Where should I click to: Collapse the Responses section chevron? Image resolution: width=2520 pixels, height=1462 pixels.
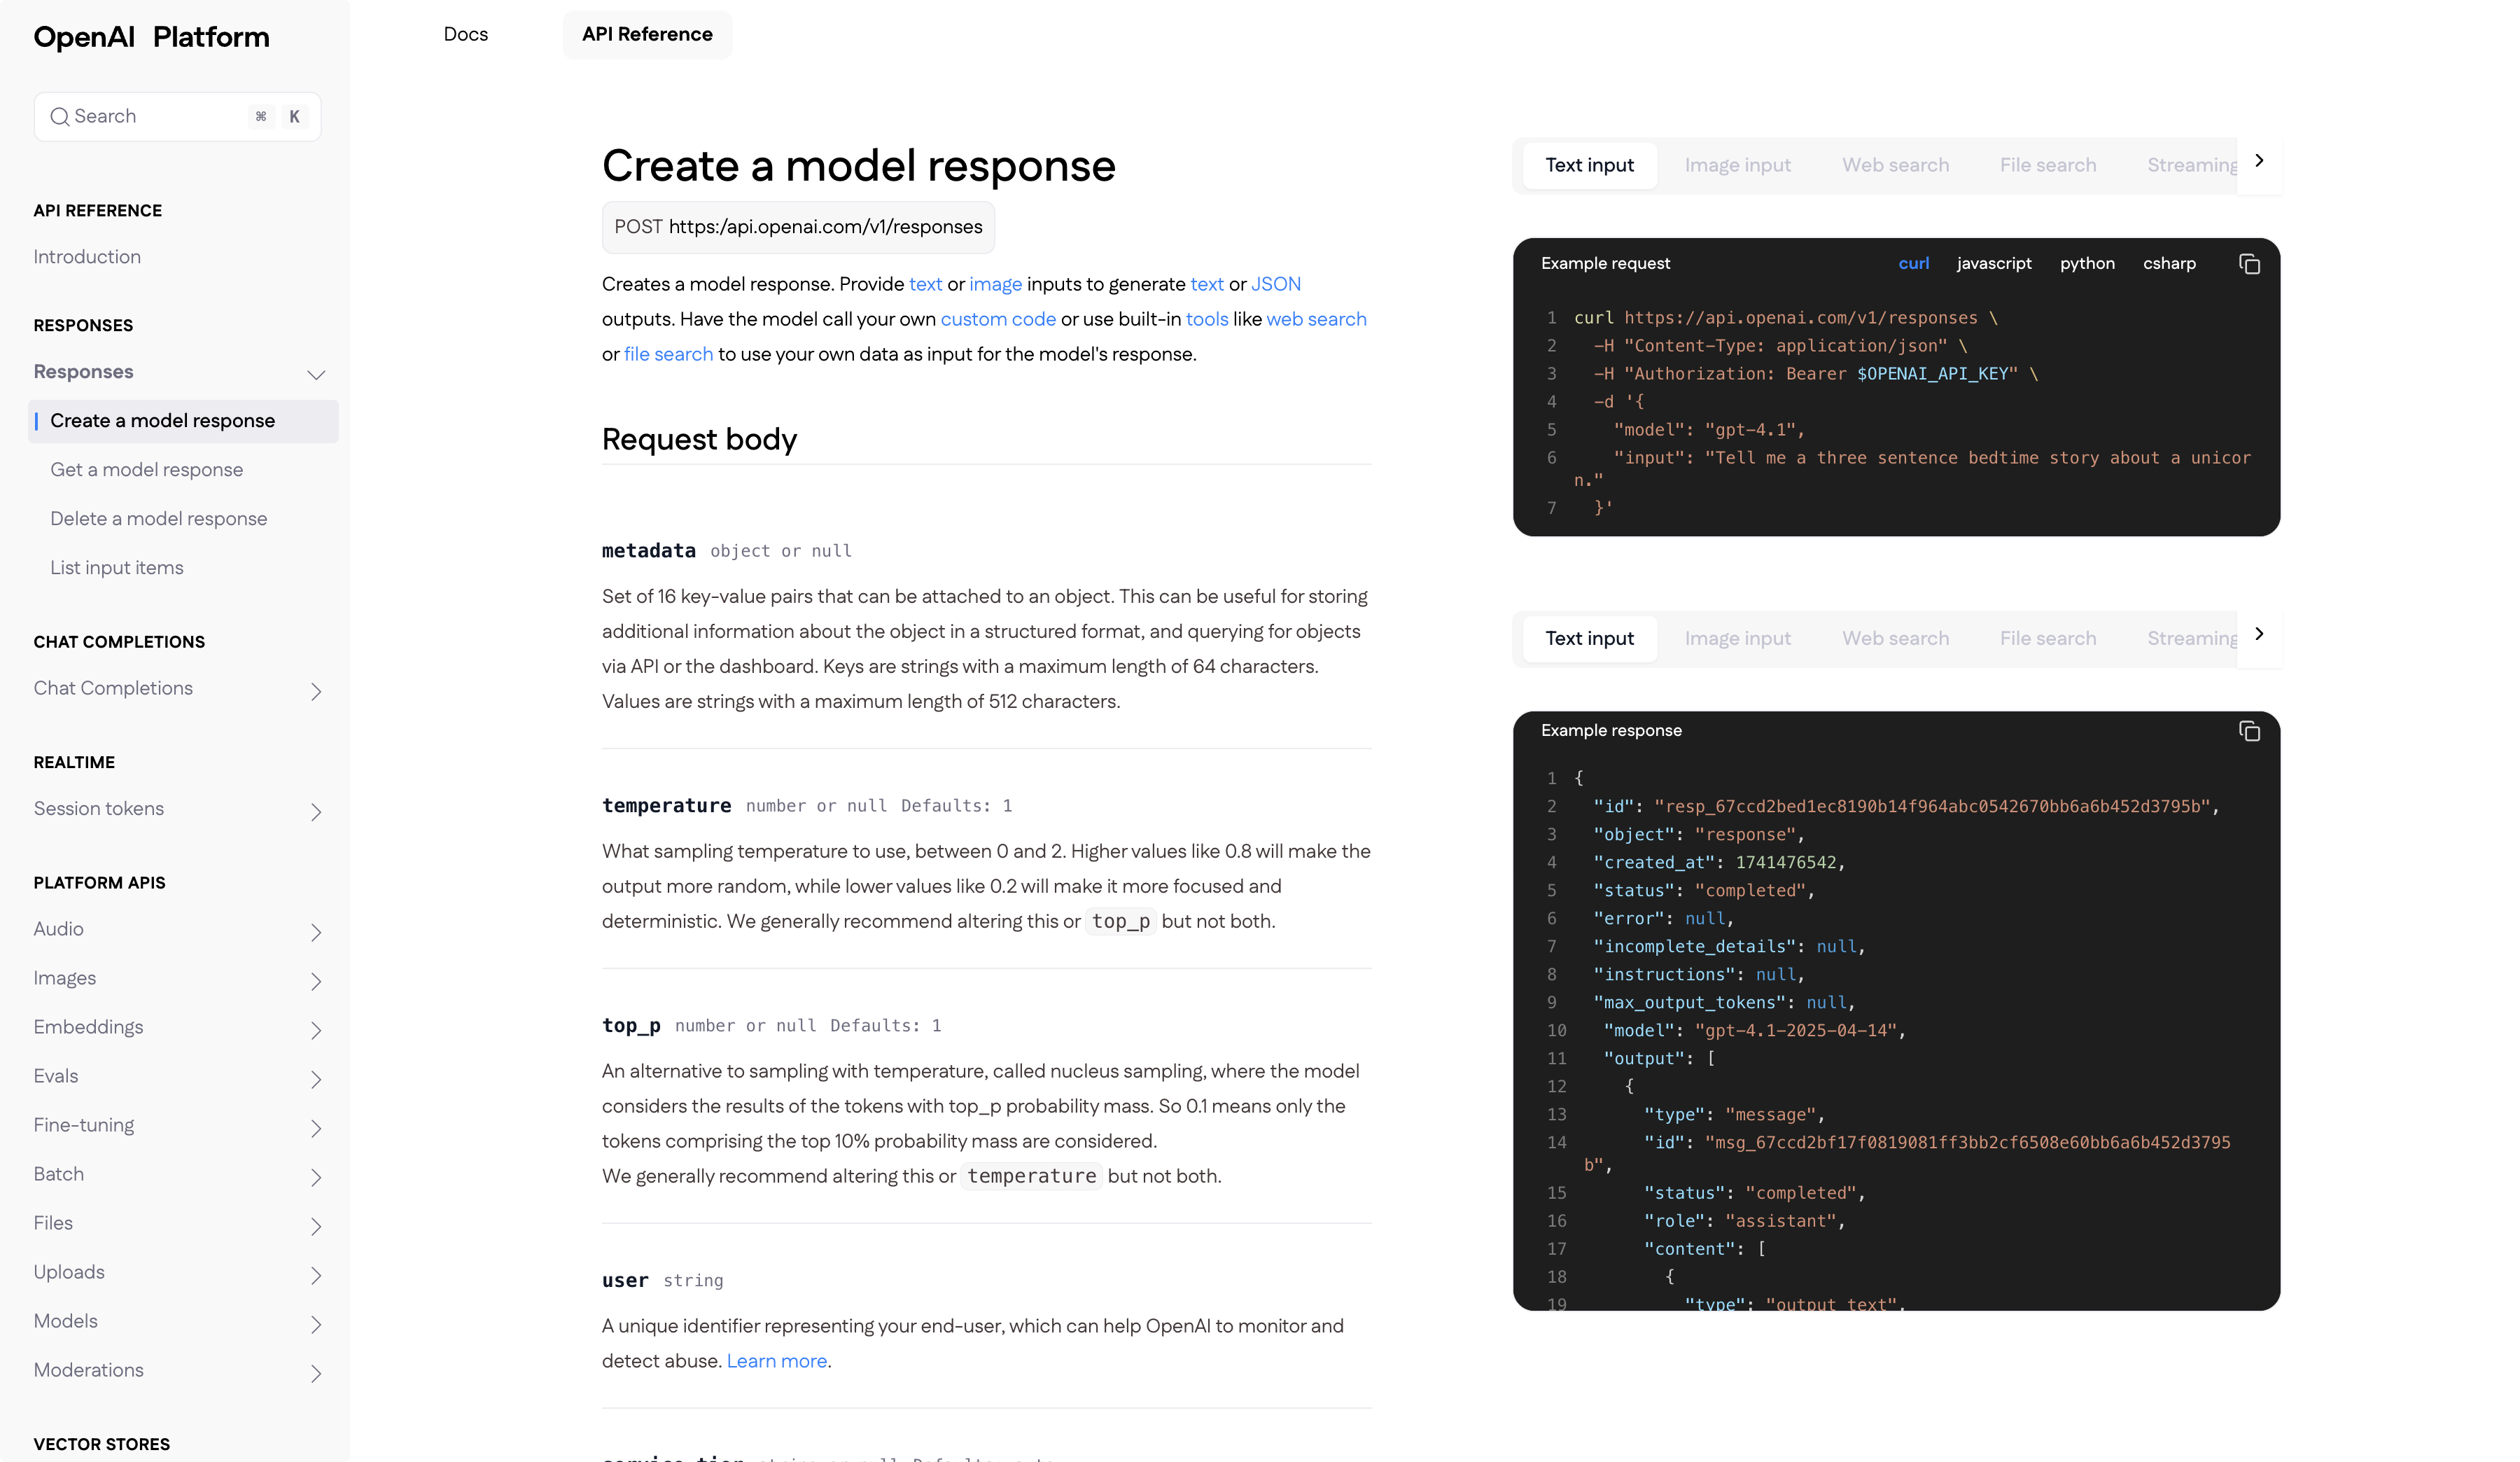pos(316,374)
